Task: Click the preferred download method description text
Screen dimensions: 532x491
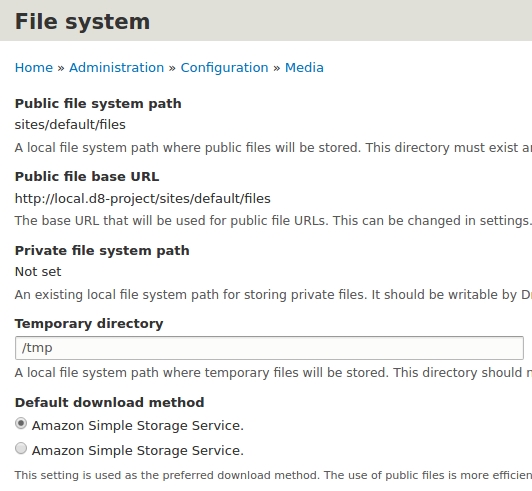Action: click(x=273, y=475)
